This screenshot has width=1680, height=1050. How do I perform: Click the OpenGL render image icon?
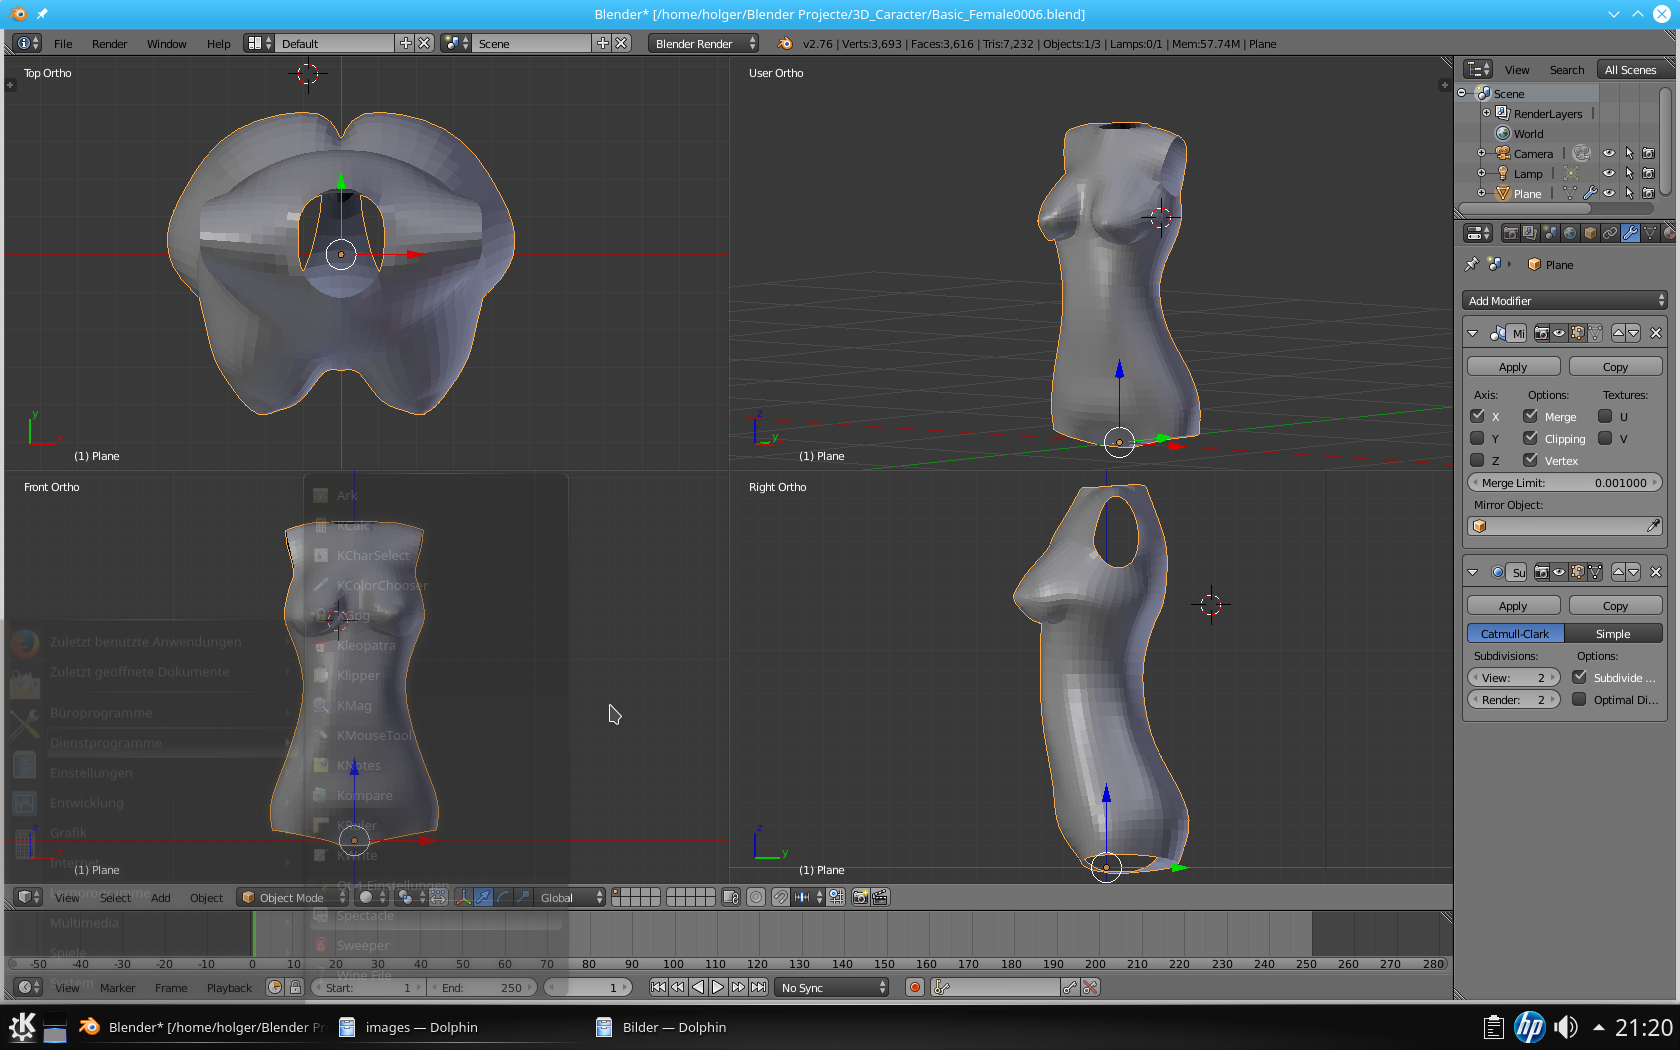(x=860, y=897)
